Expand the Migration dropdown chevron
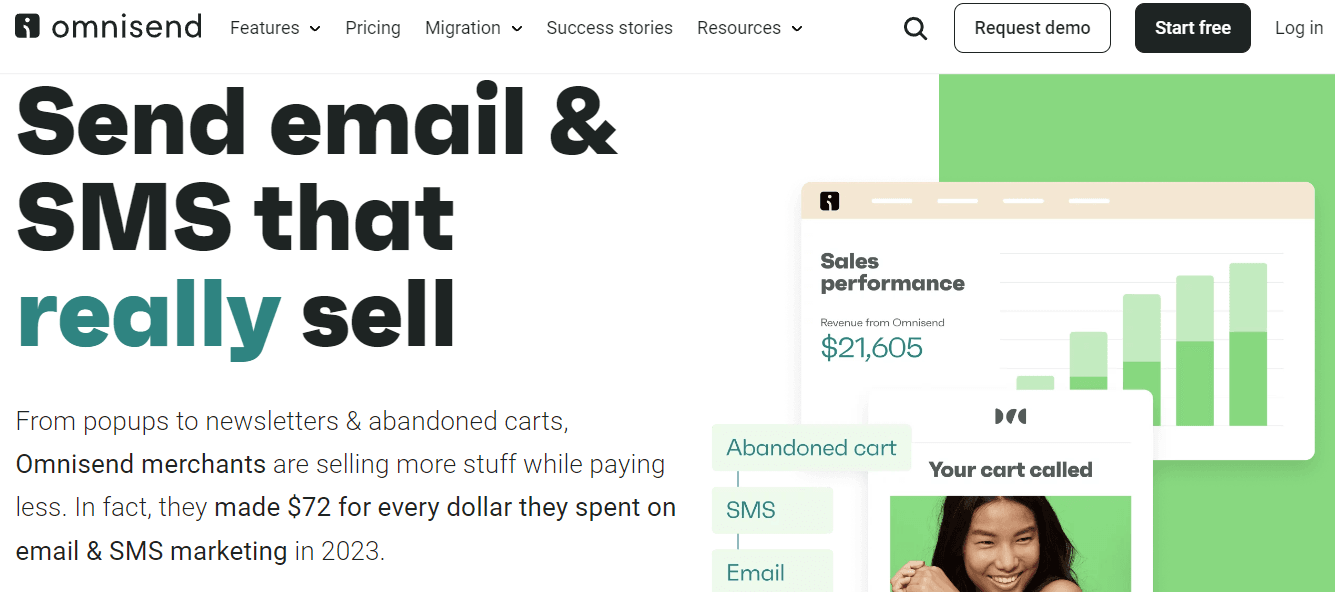This screenshot has width=1335, height=592. pyautogui.click(x=517, y=29)
